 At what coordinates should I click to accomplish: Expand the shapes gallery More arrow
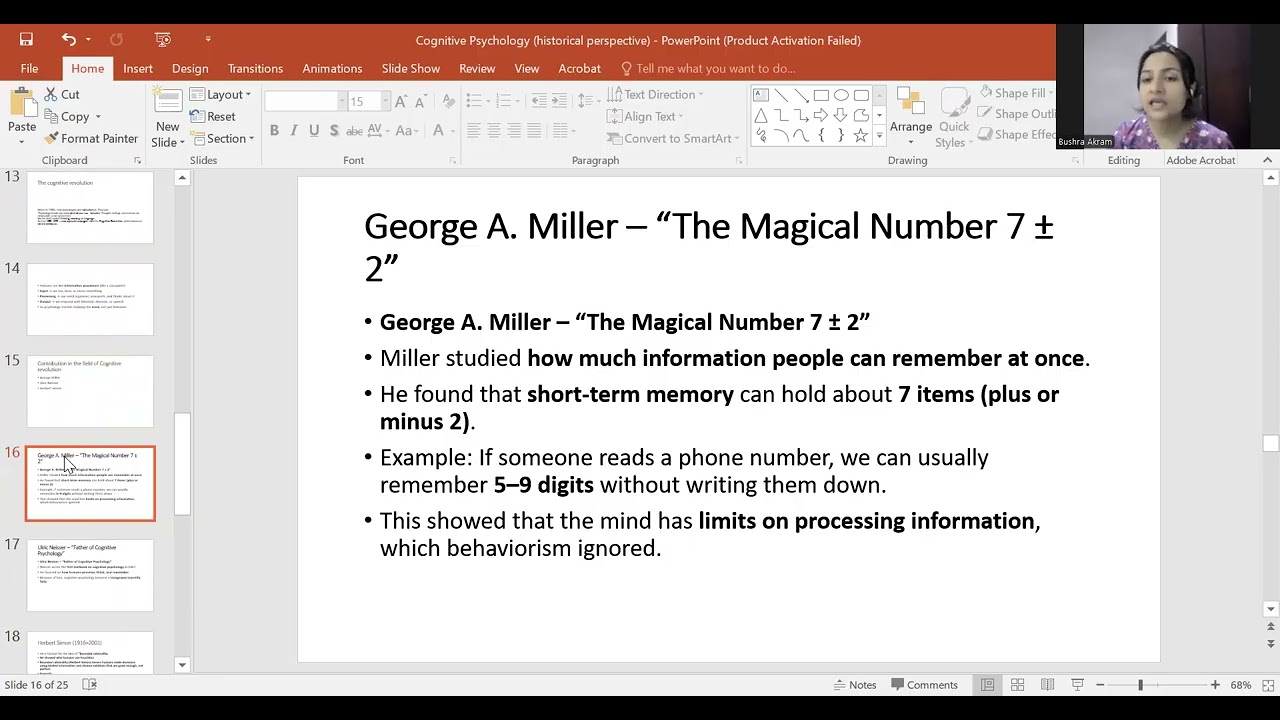pyautogui.click(x=879, y=137)
